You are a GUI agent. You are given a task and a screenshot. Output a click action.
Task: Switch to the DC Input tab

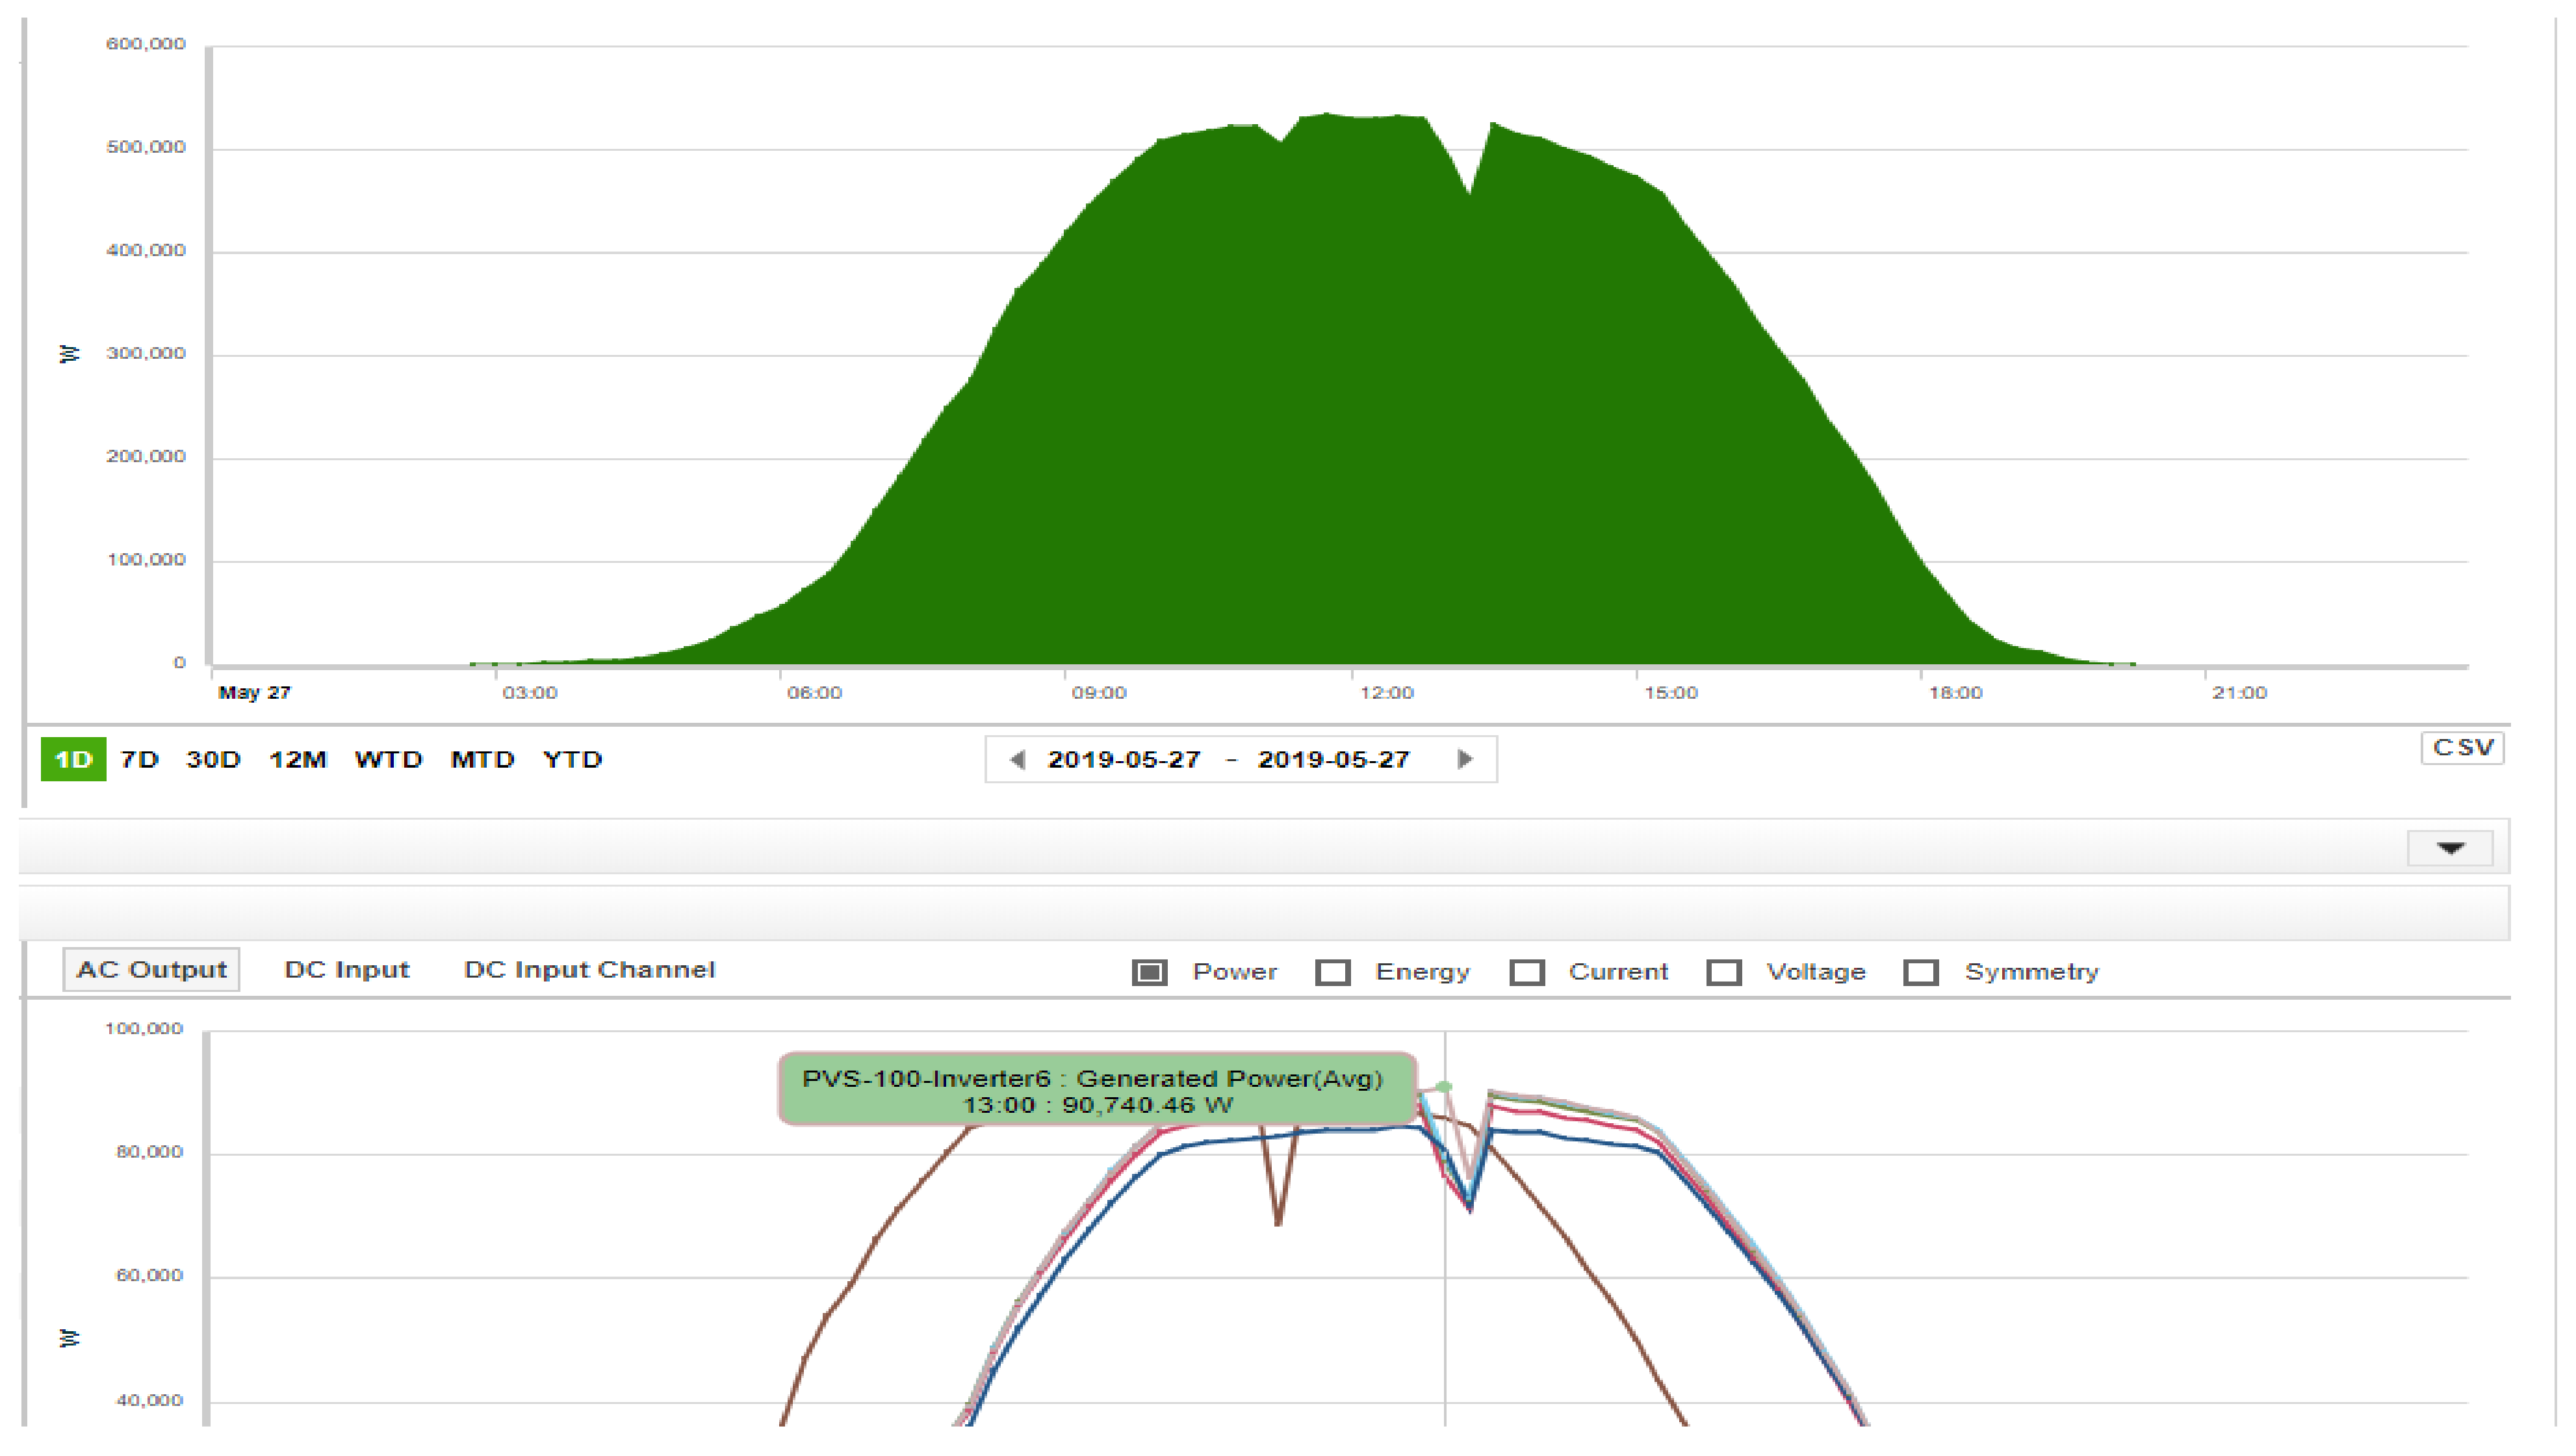(347, 970)
